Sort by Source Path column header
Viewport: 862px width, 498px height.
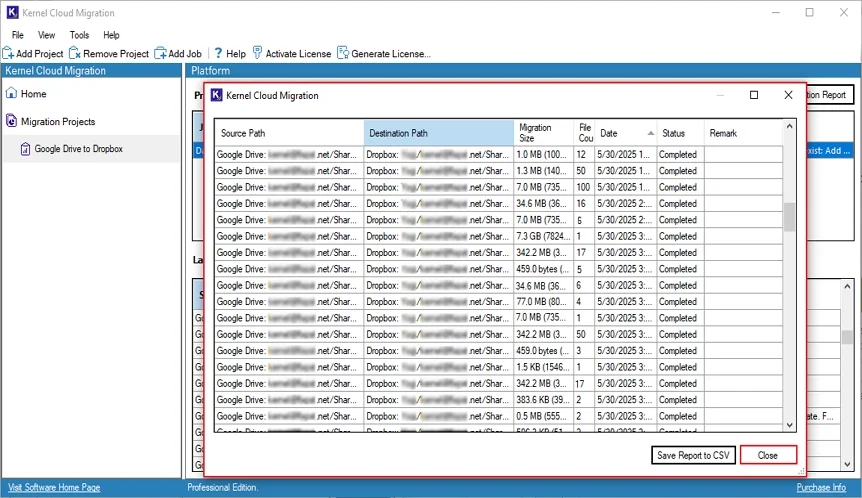click(x=289, y=133)
